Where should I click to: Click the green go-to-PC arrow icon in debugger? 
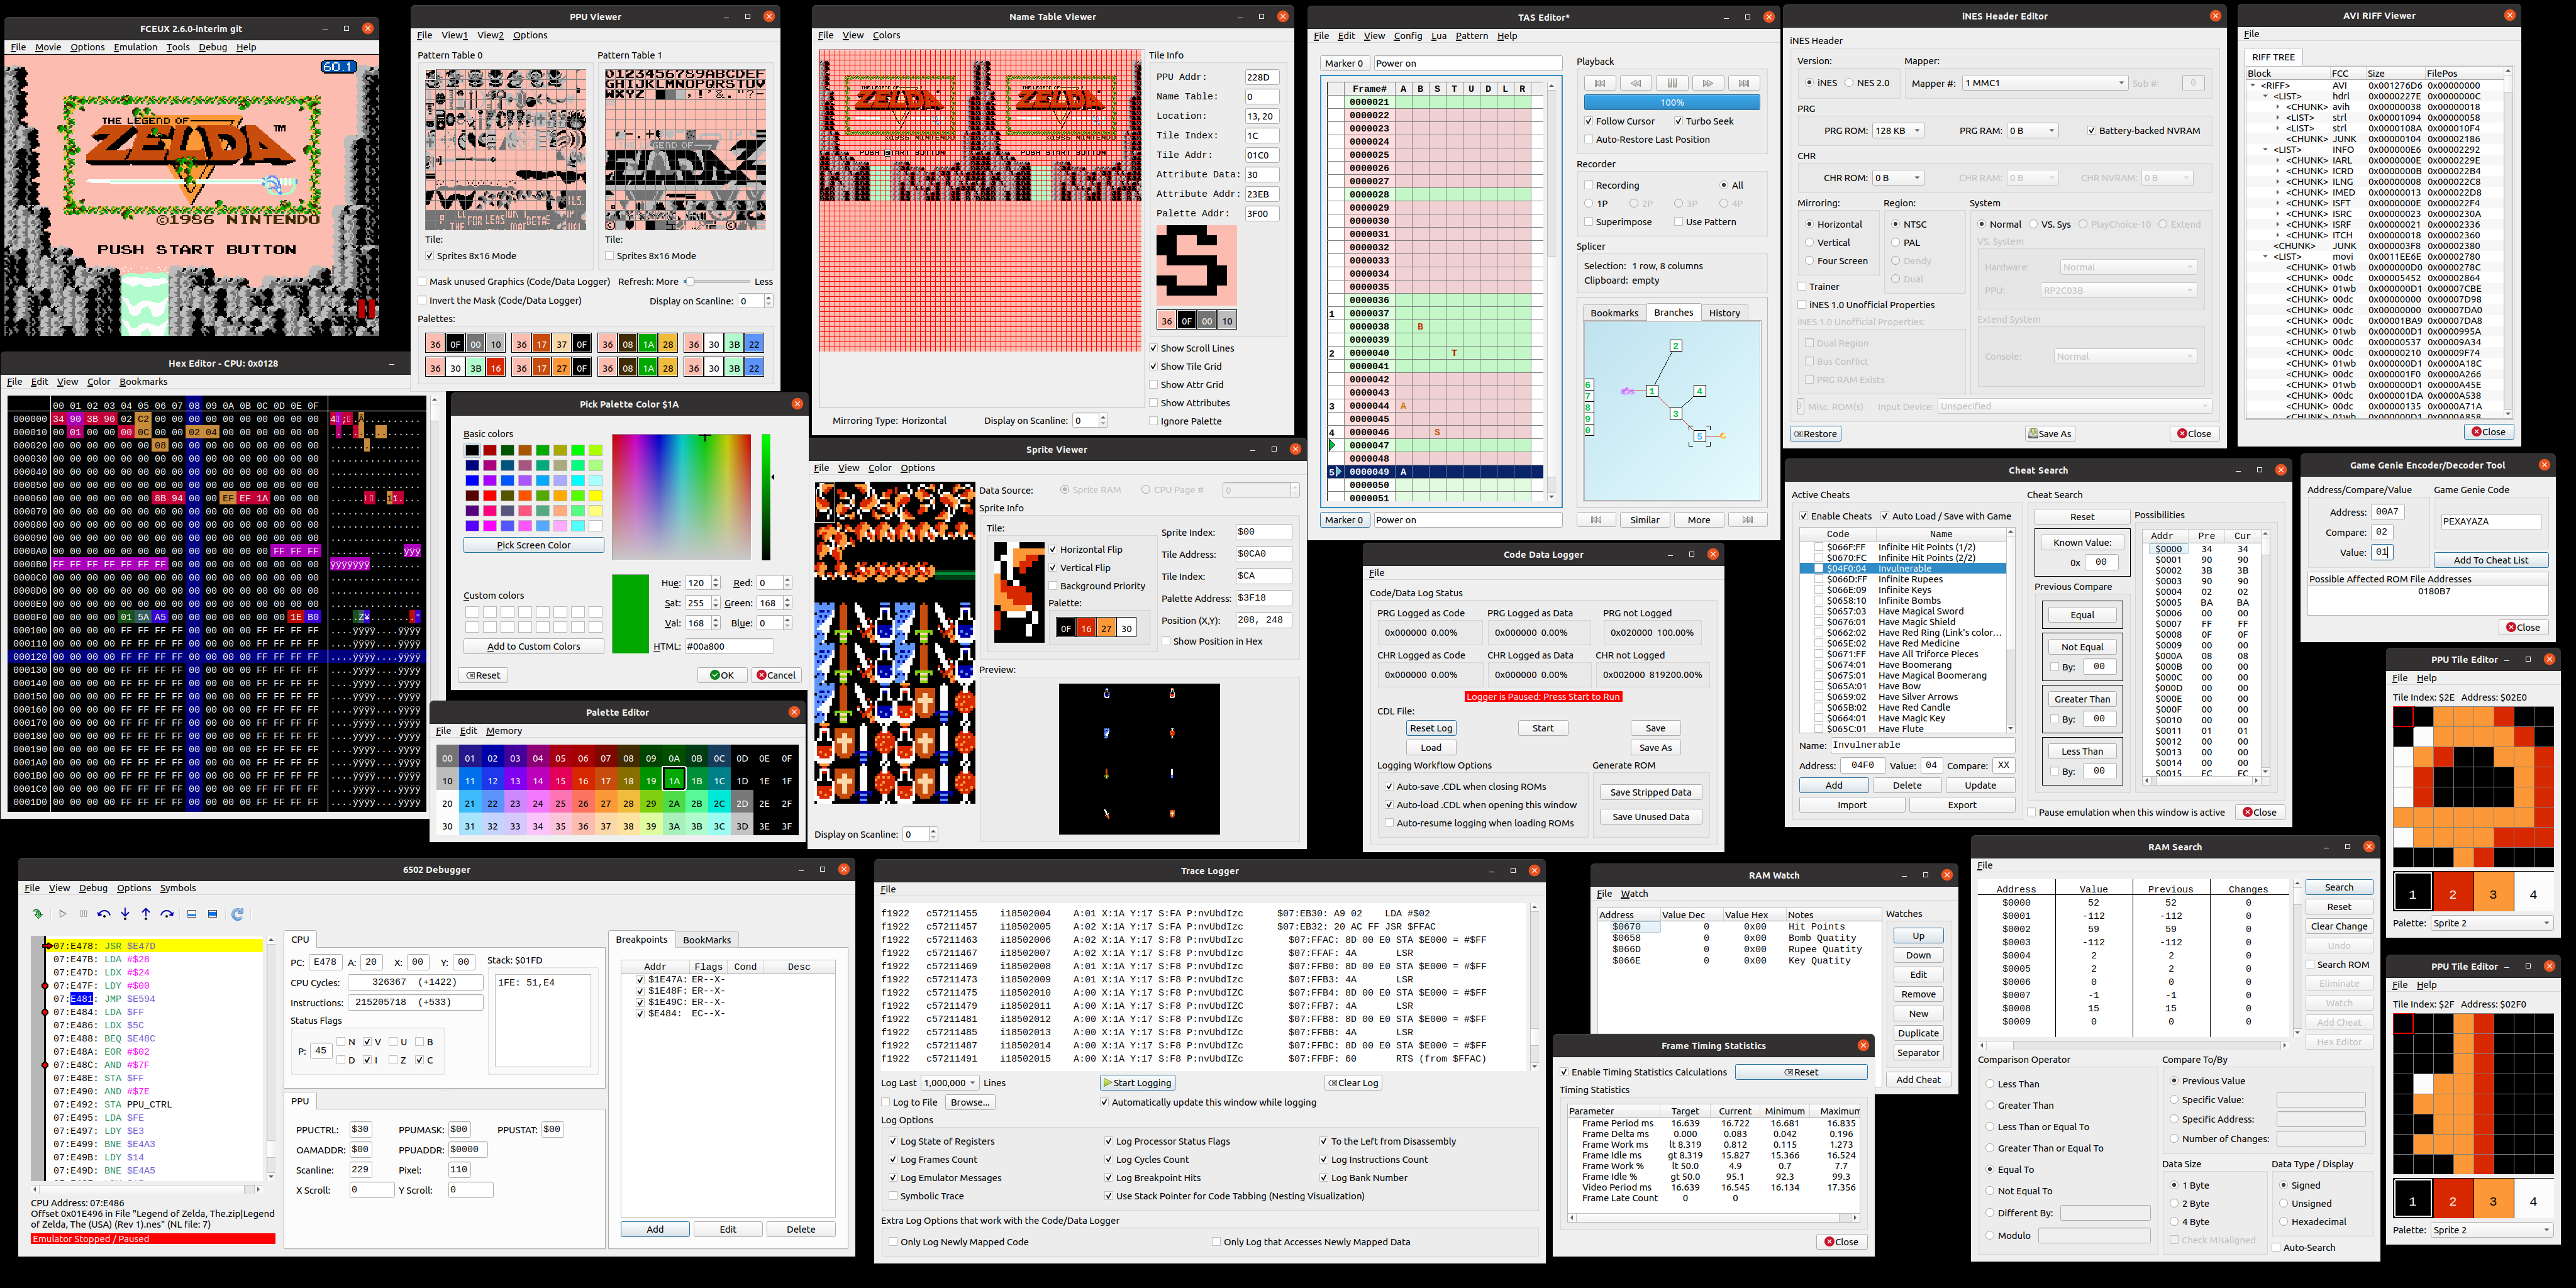coord(38,914)
